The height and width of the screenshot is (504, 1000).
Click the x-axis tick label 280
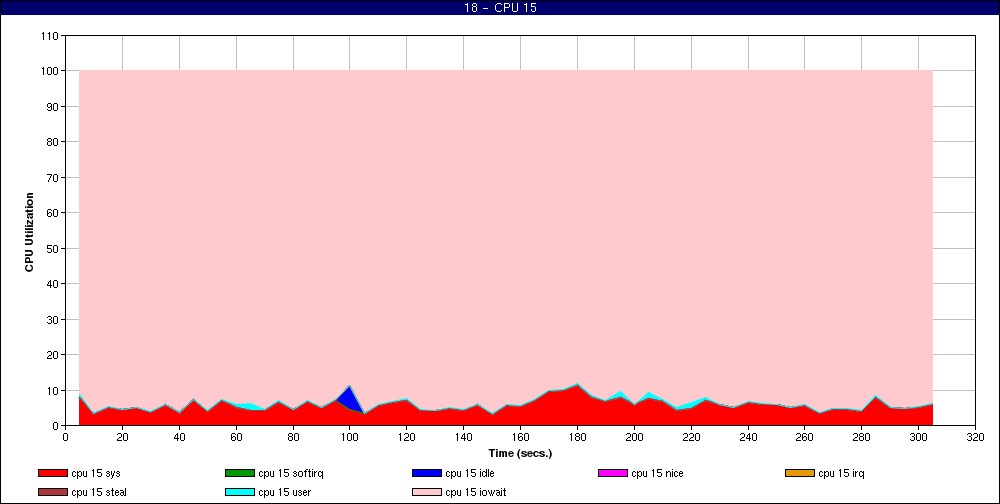[x=862, y=438]
